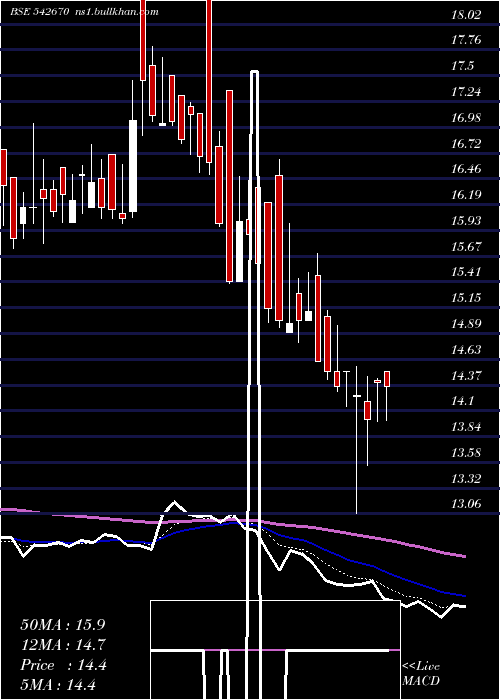Click the '5MA : 14.4' readout
The width and height of the screenshot is (500, 700).
click(x=58, y=684)
